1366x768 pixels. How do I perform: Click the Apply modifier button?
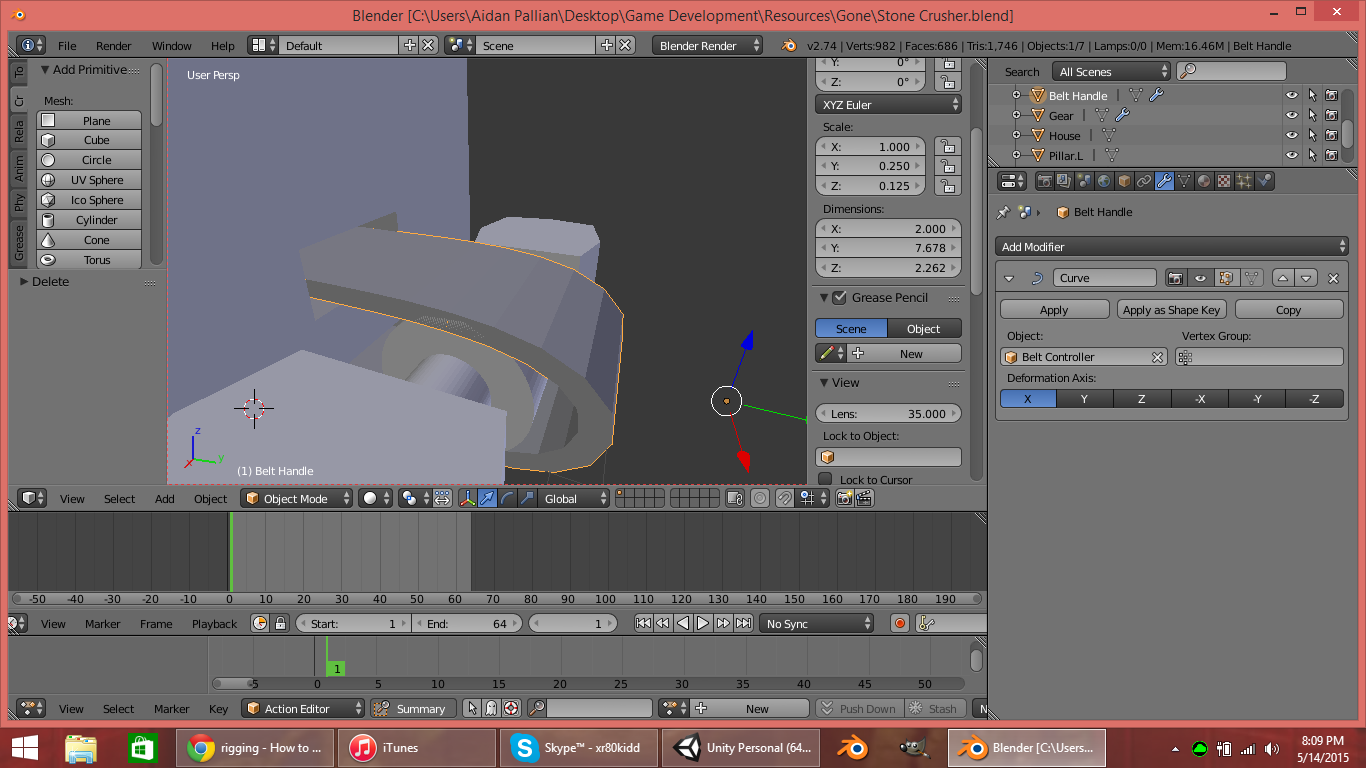pos(1054,310)
